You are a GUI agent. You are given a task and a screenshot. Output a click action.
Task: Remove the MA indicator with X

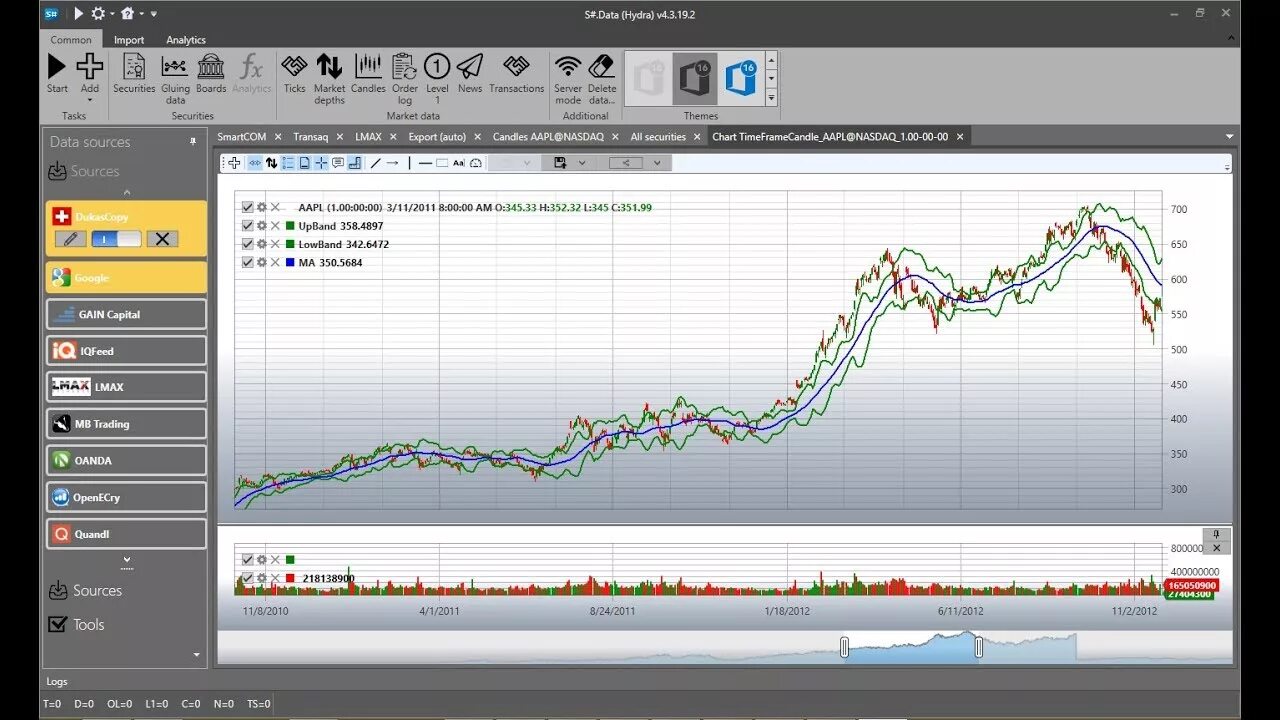pos(275,262)
